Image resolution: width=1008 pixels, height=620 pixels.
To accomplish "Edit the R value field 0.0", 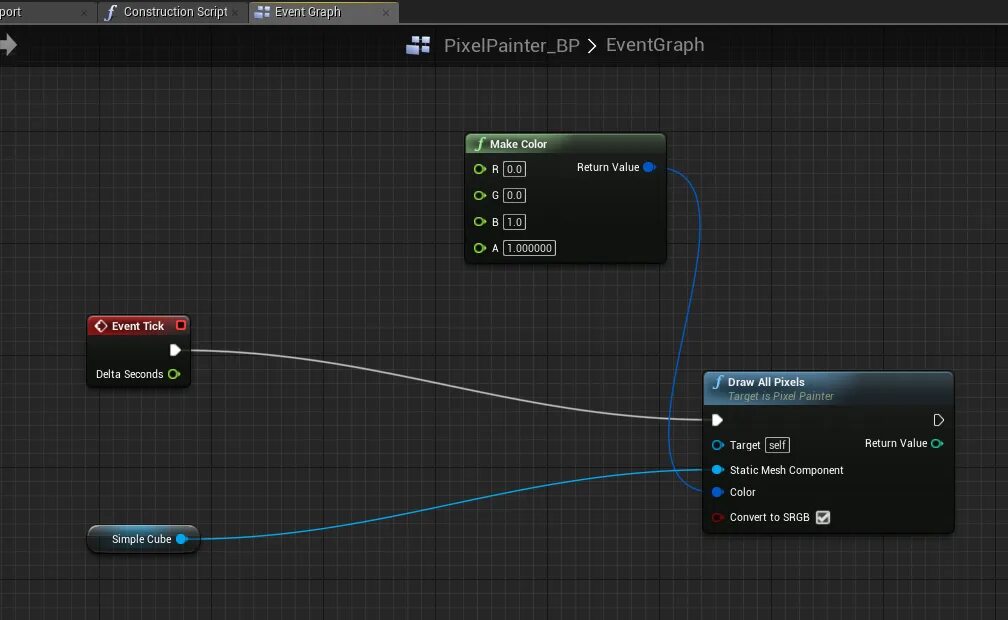I will [x=514, y=169].
